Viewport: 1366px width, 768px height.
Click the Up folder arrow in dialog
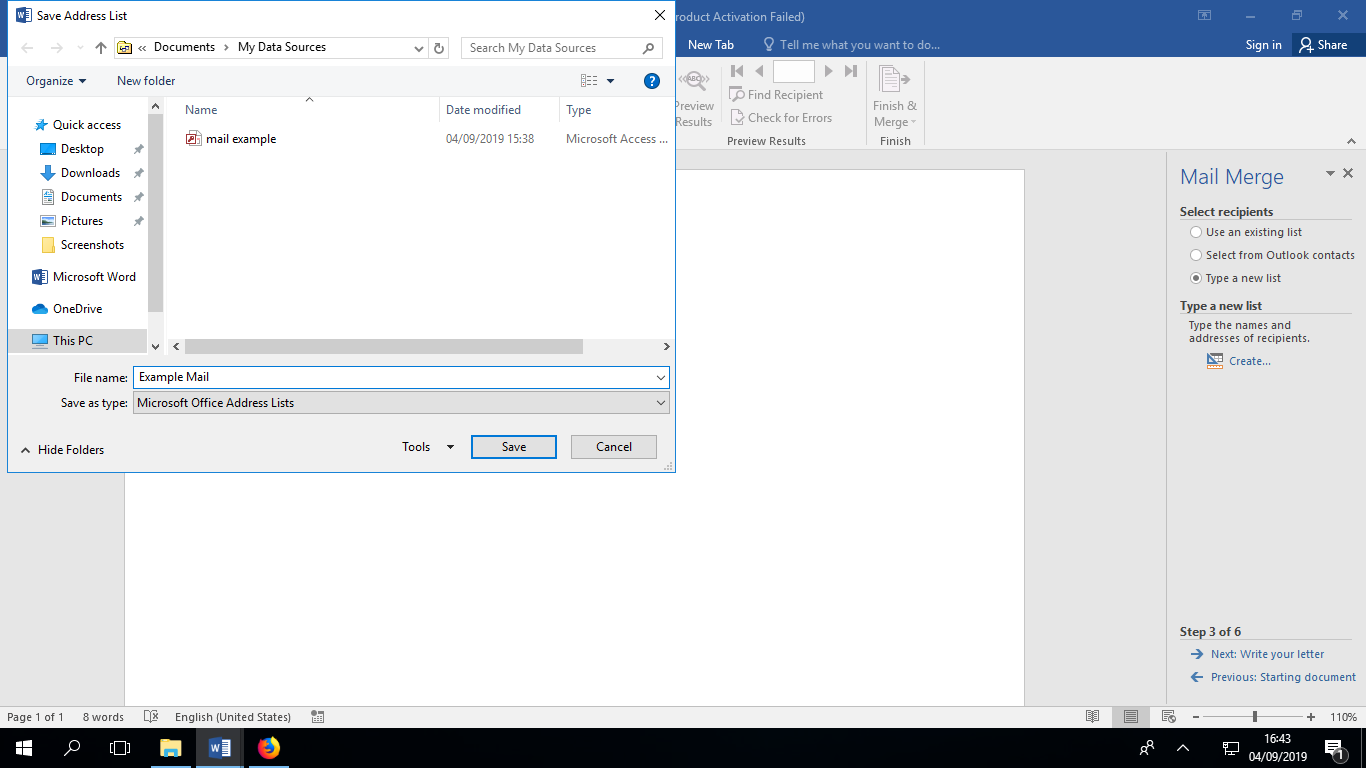point(100,48)
